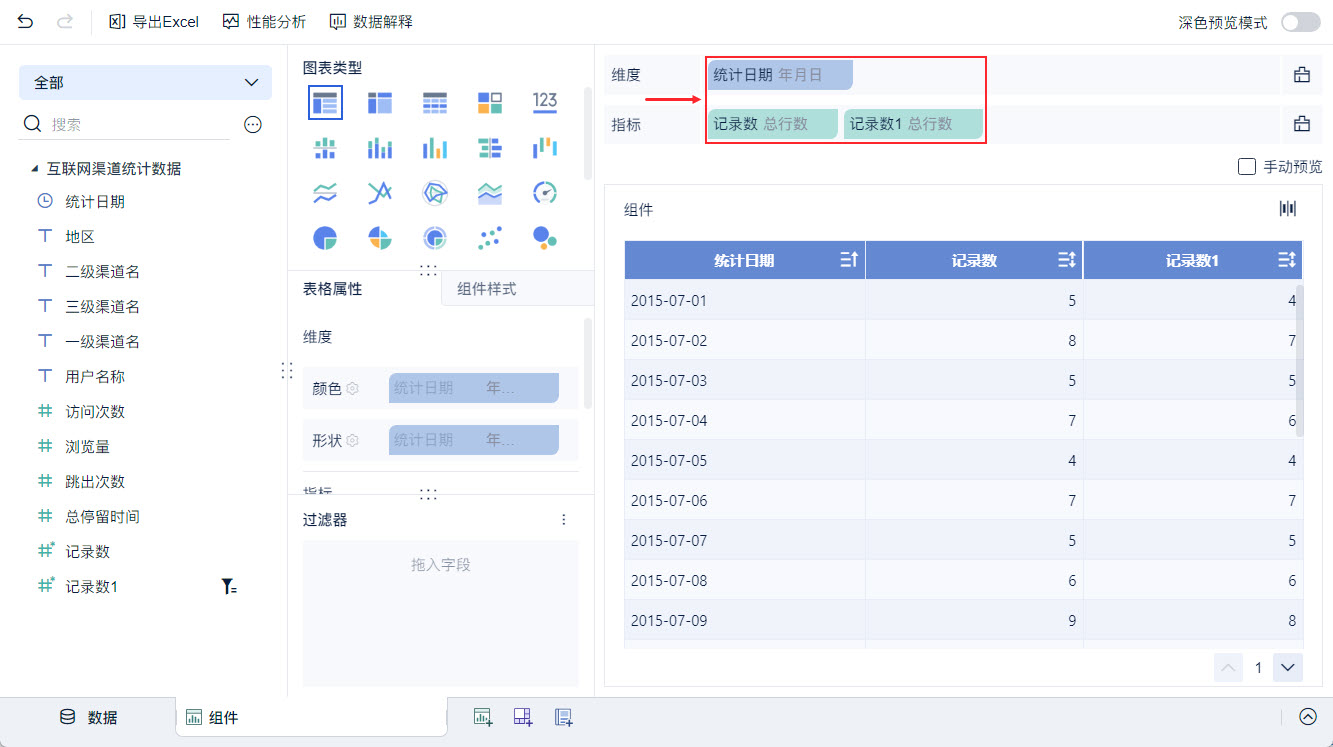
Task: Click the filter icon next to 记录数1
Action: 229,587
